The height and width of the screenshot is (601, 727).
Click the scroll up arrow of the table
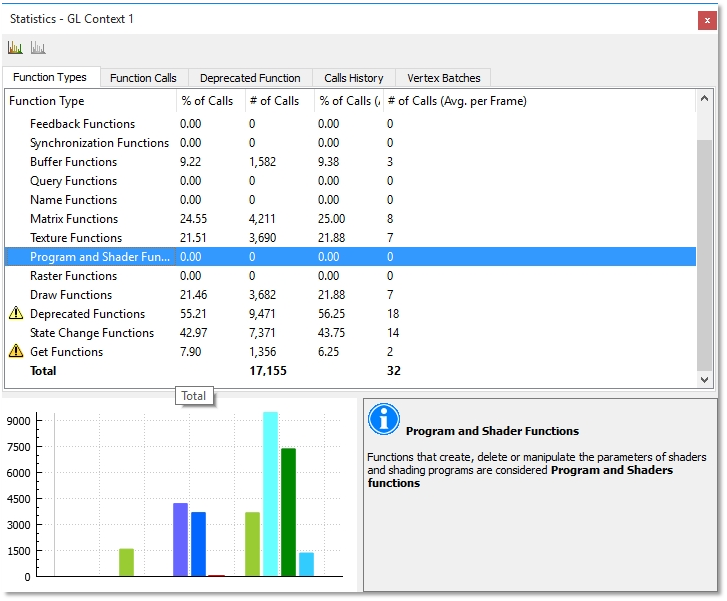tap(705, 99)
